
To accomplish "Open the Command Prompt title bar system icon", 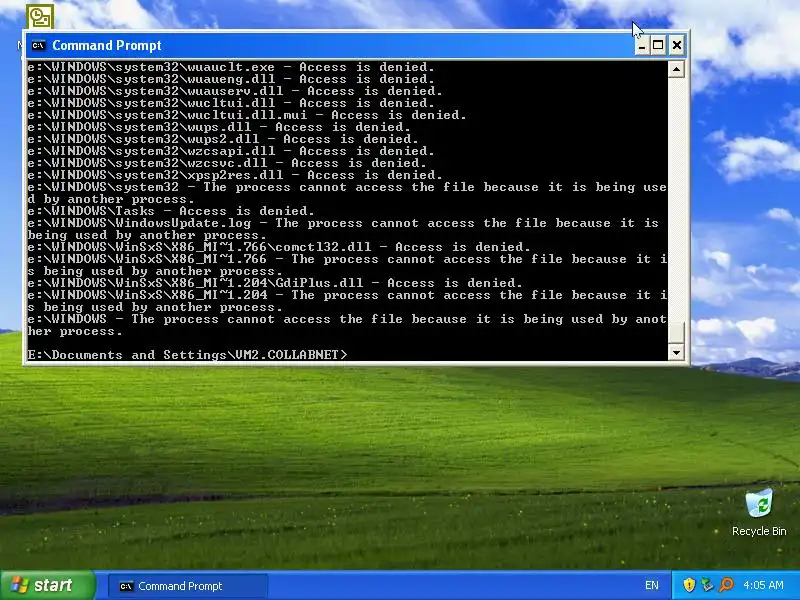I will pos(38,45).
